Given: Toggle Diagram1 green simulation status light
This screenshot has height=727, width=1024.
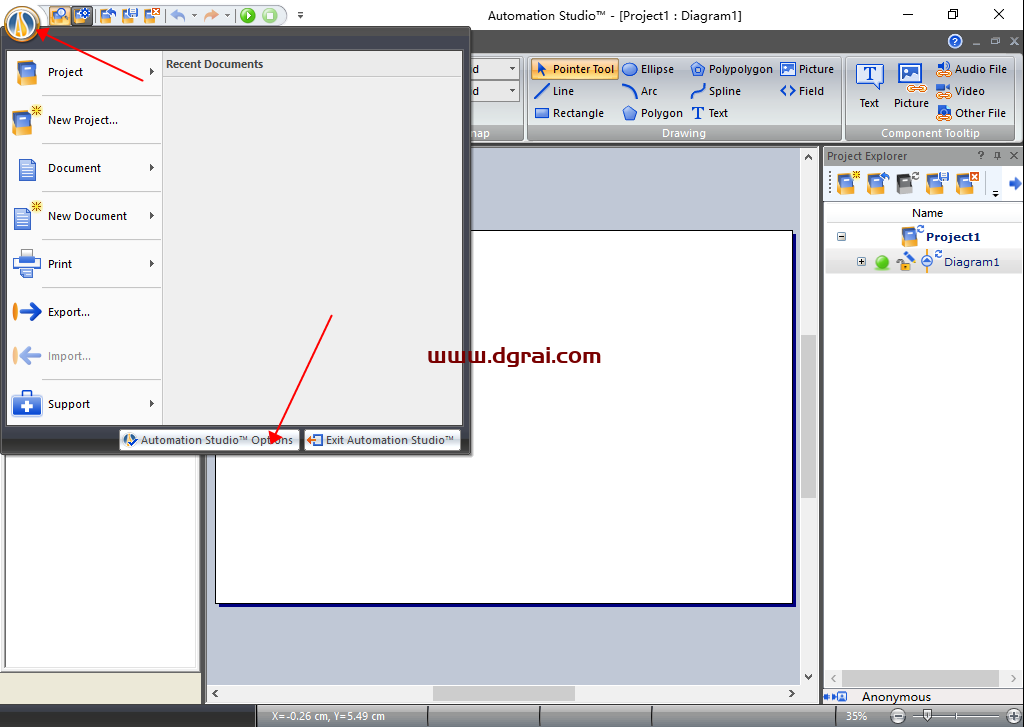Looking at the screenshot, I should pyautogui.click(x=882, y=263).
